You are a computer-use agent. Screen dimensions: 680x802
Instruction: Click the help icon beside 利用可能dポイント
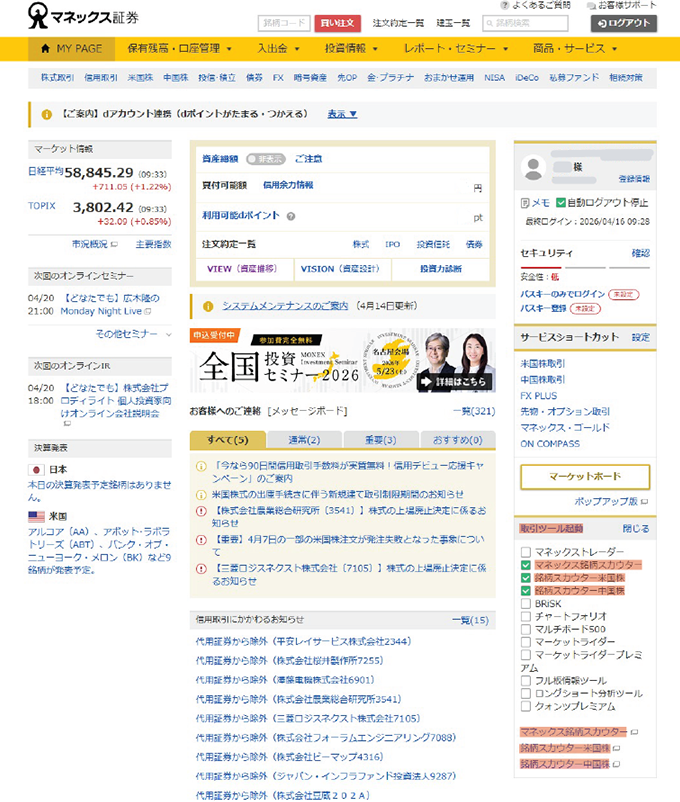coord(291,216)
